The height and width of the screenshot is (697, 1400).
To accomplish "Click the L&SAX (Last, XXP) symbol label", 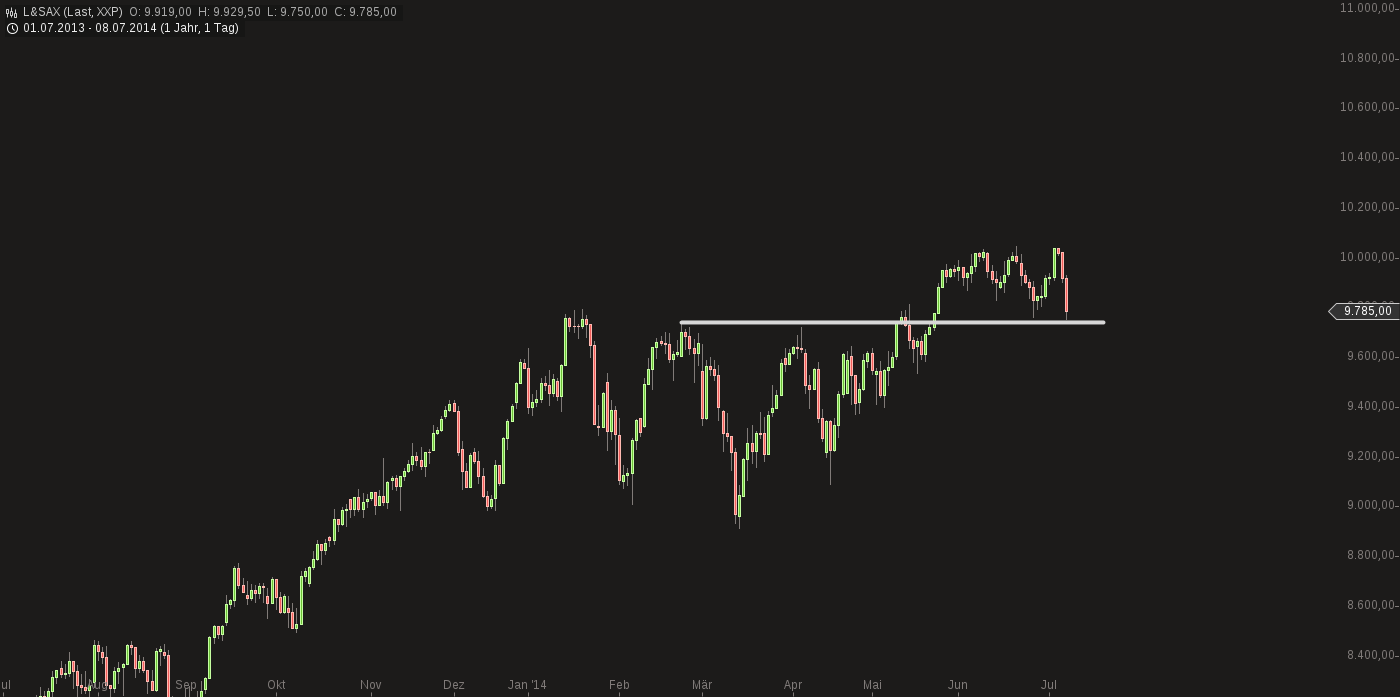I will [73, 12].
